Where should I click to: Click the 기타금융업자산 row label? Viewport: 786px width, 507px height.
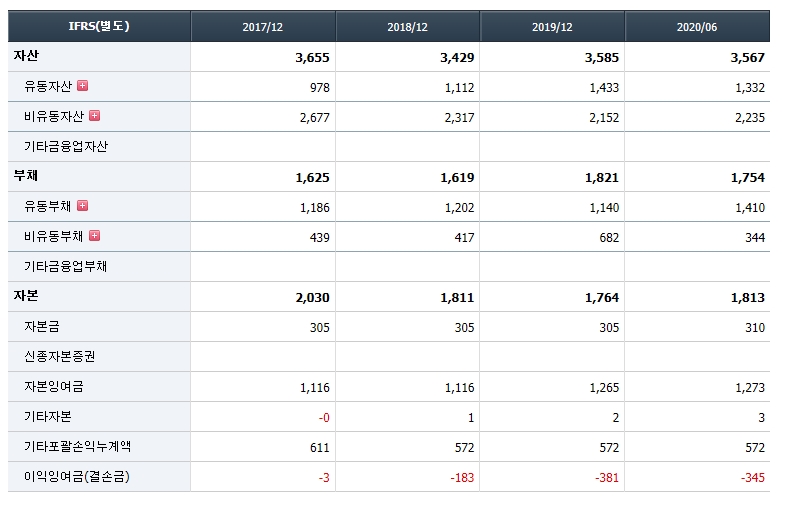pyautogui.click(x=66, y=146)
